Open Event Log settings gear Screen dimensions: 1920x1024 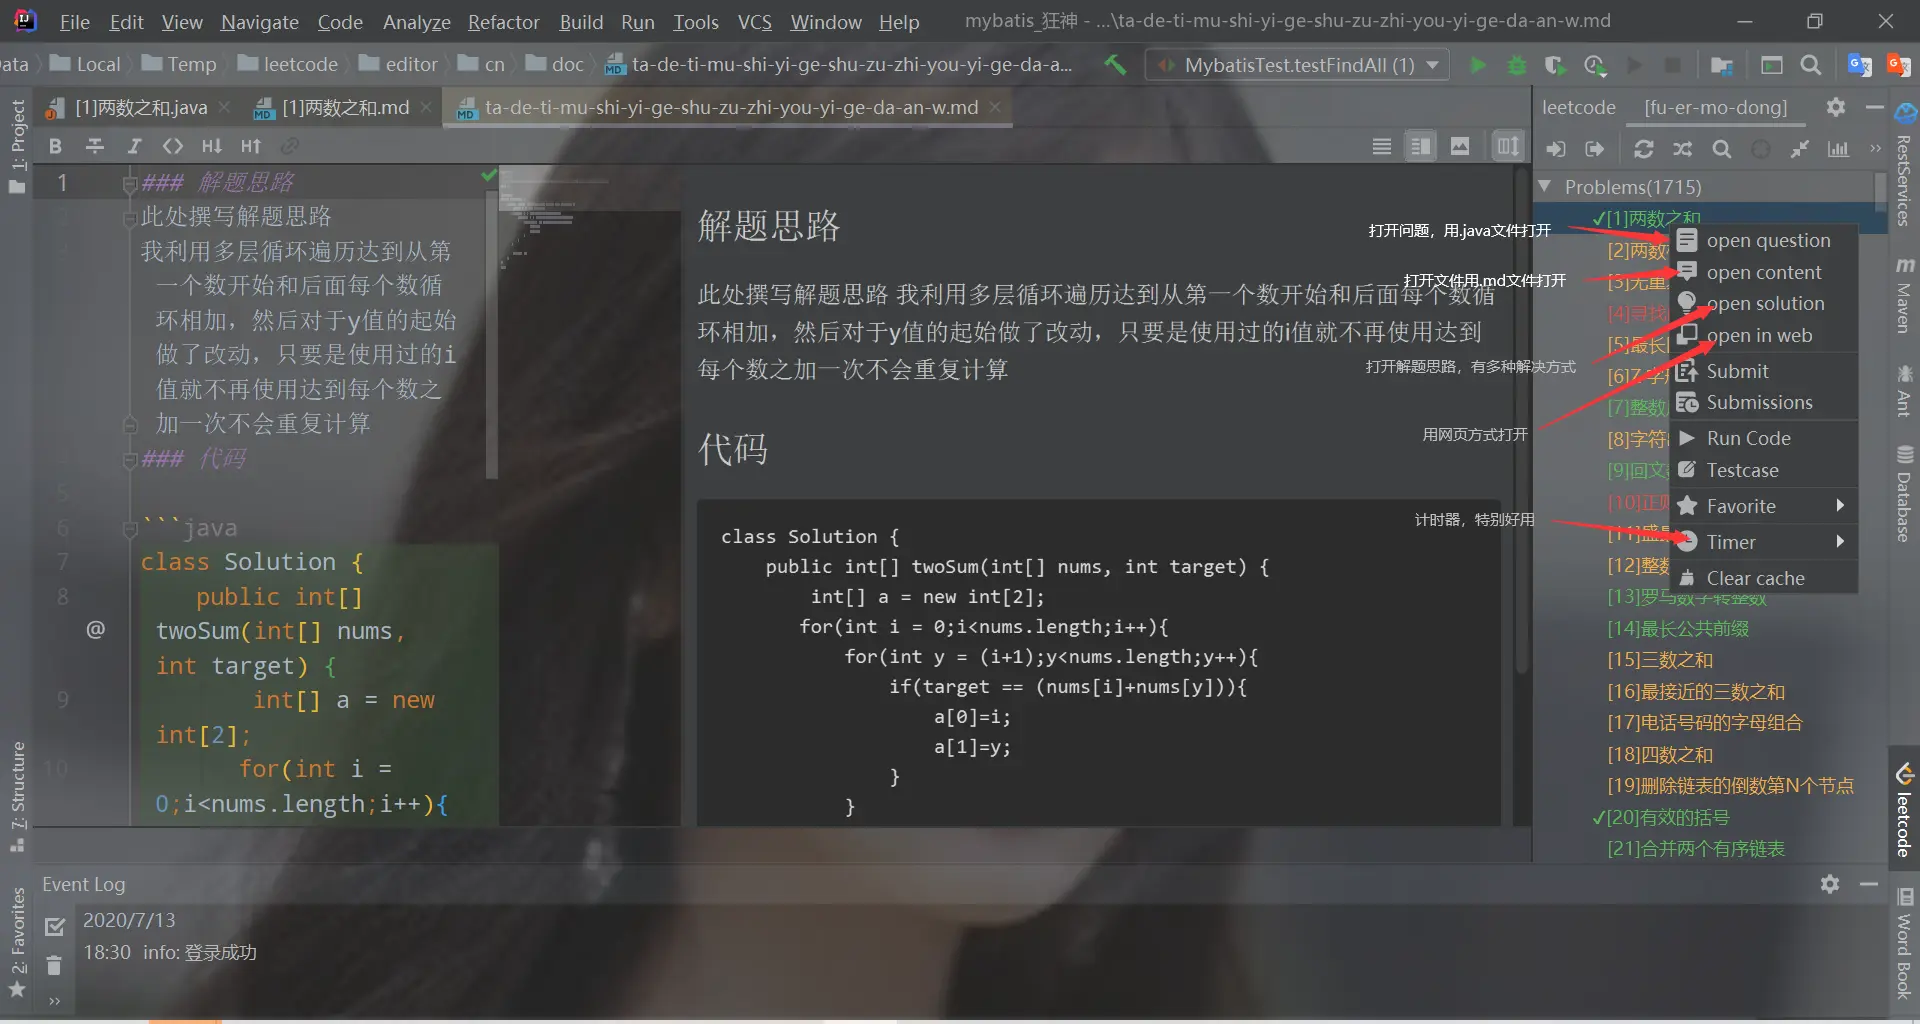click(x=1830, y=884)
